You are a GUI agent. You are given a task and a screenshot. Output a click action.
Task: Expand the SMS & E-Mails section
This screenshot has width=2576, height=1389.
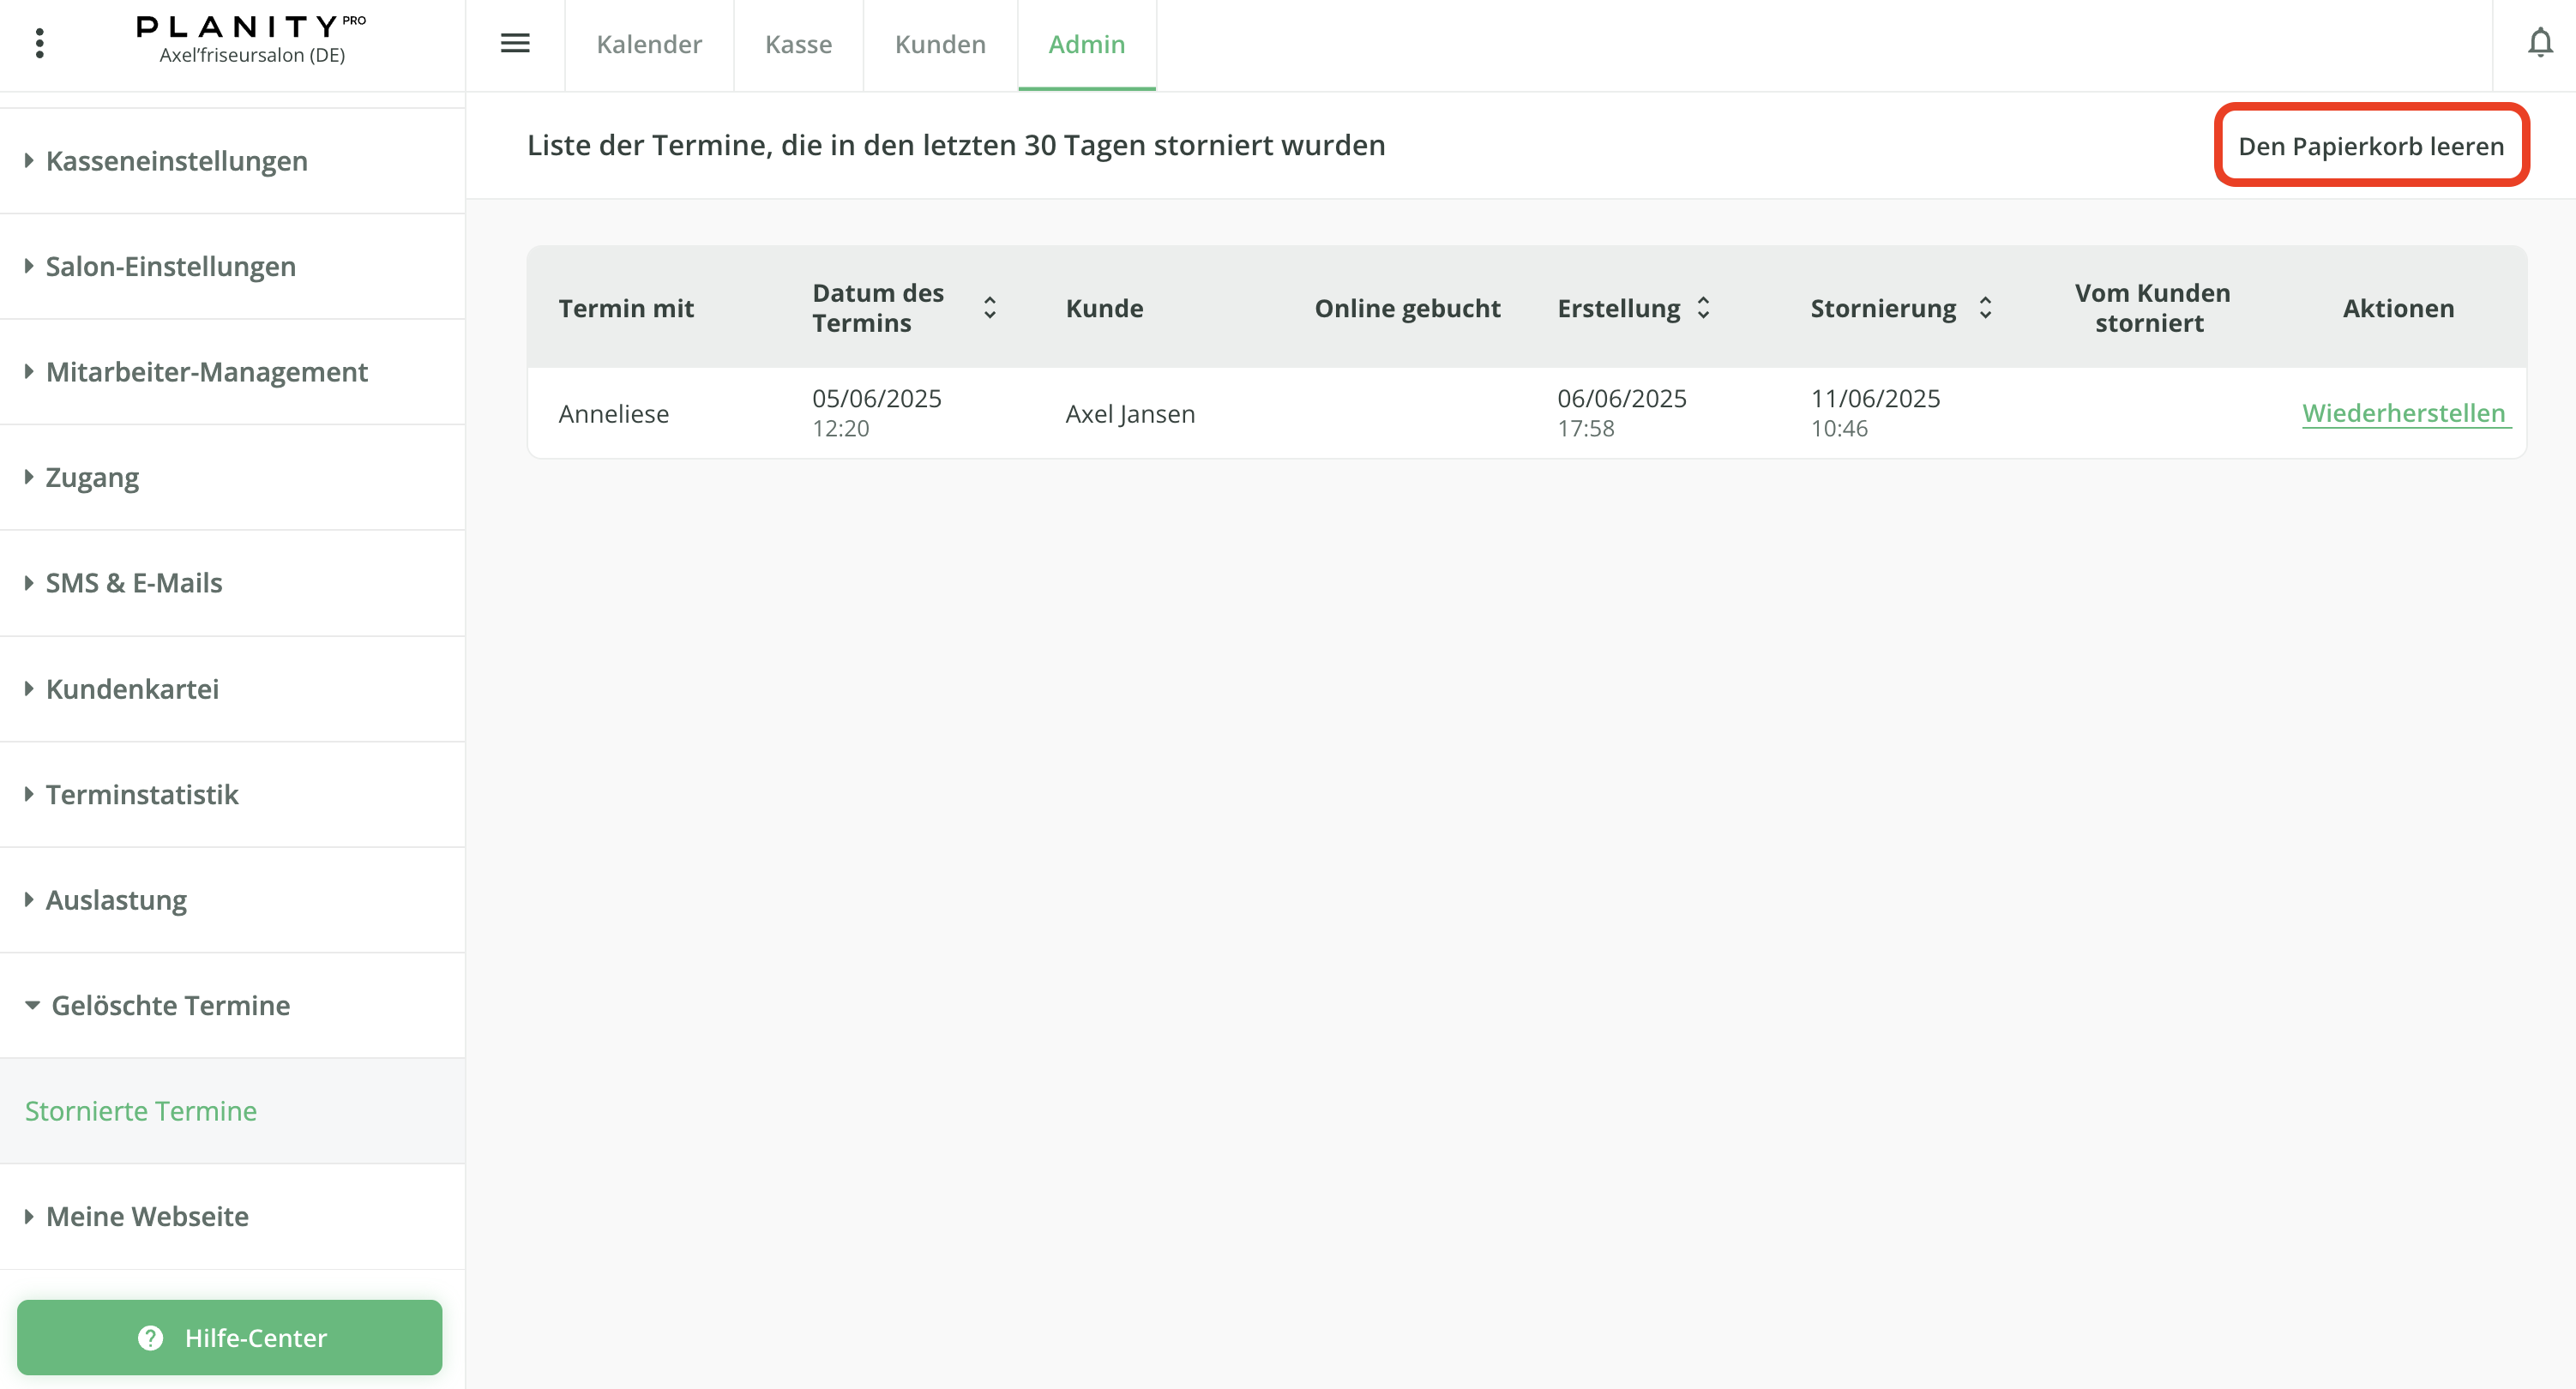click(133, 582)
